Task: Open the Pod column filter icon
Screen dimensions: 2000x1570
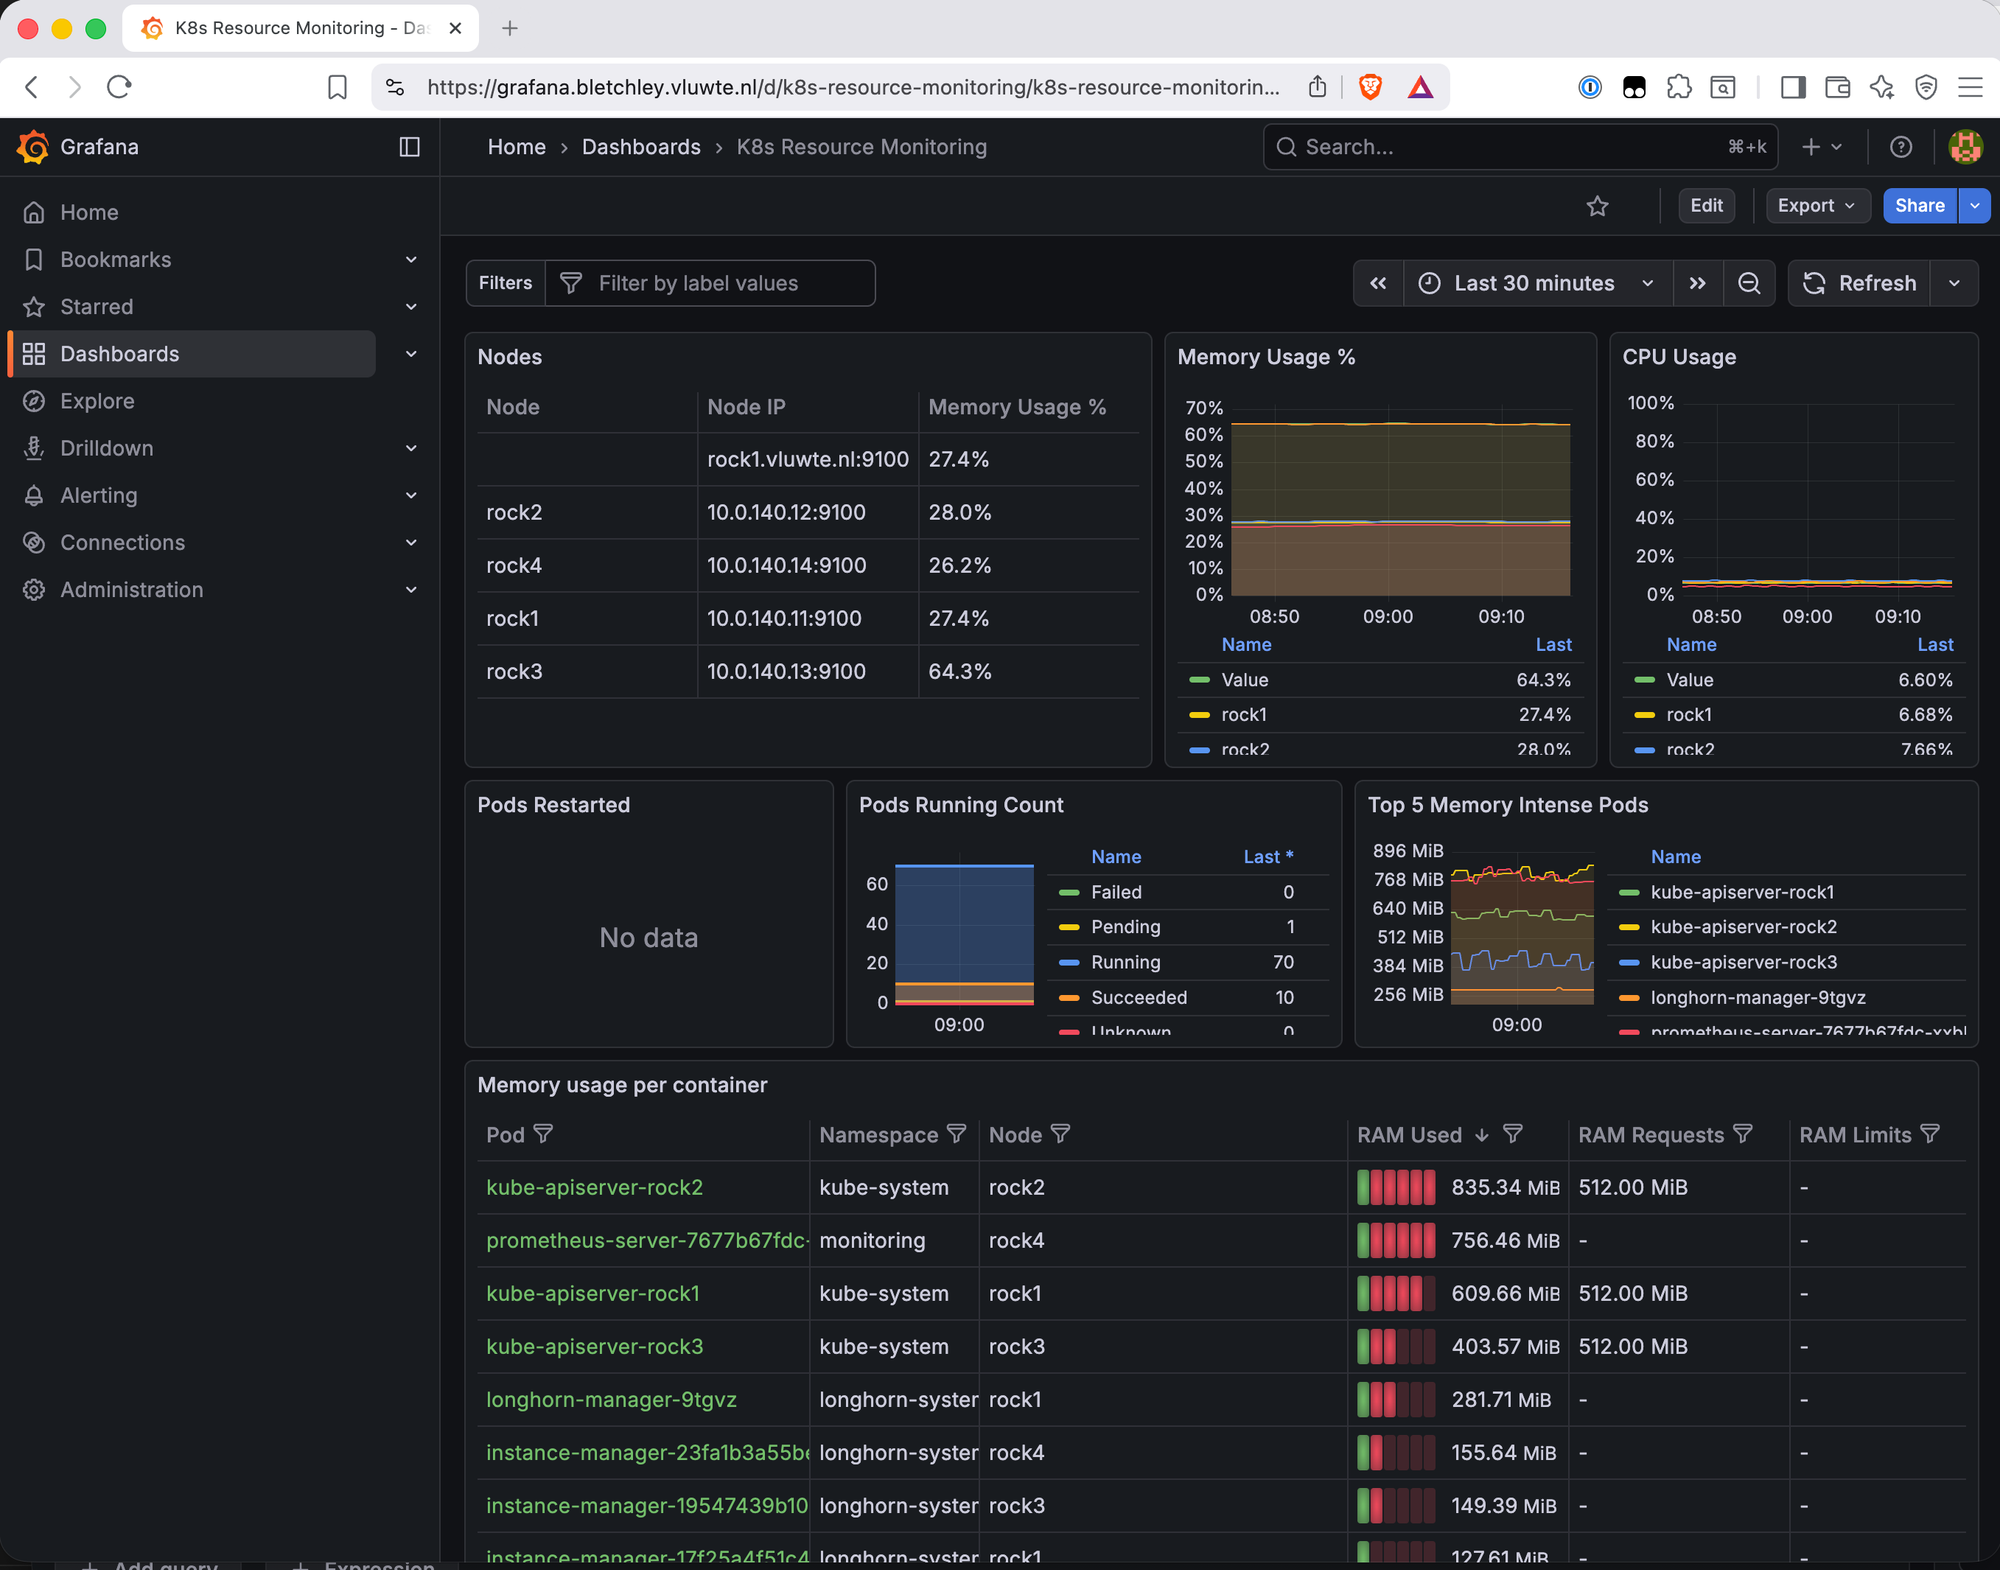Action: point(545,1134)
